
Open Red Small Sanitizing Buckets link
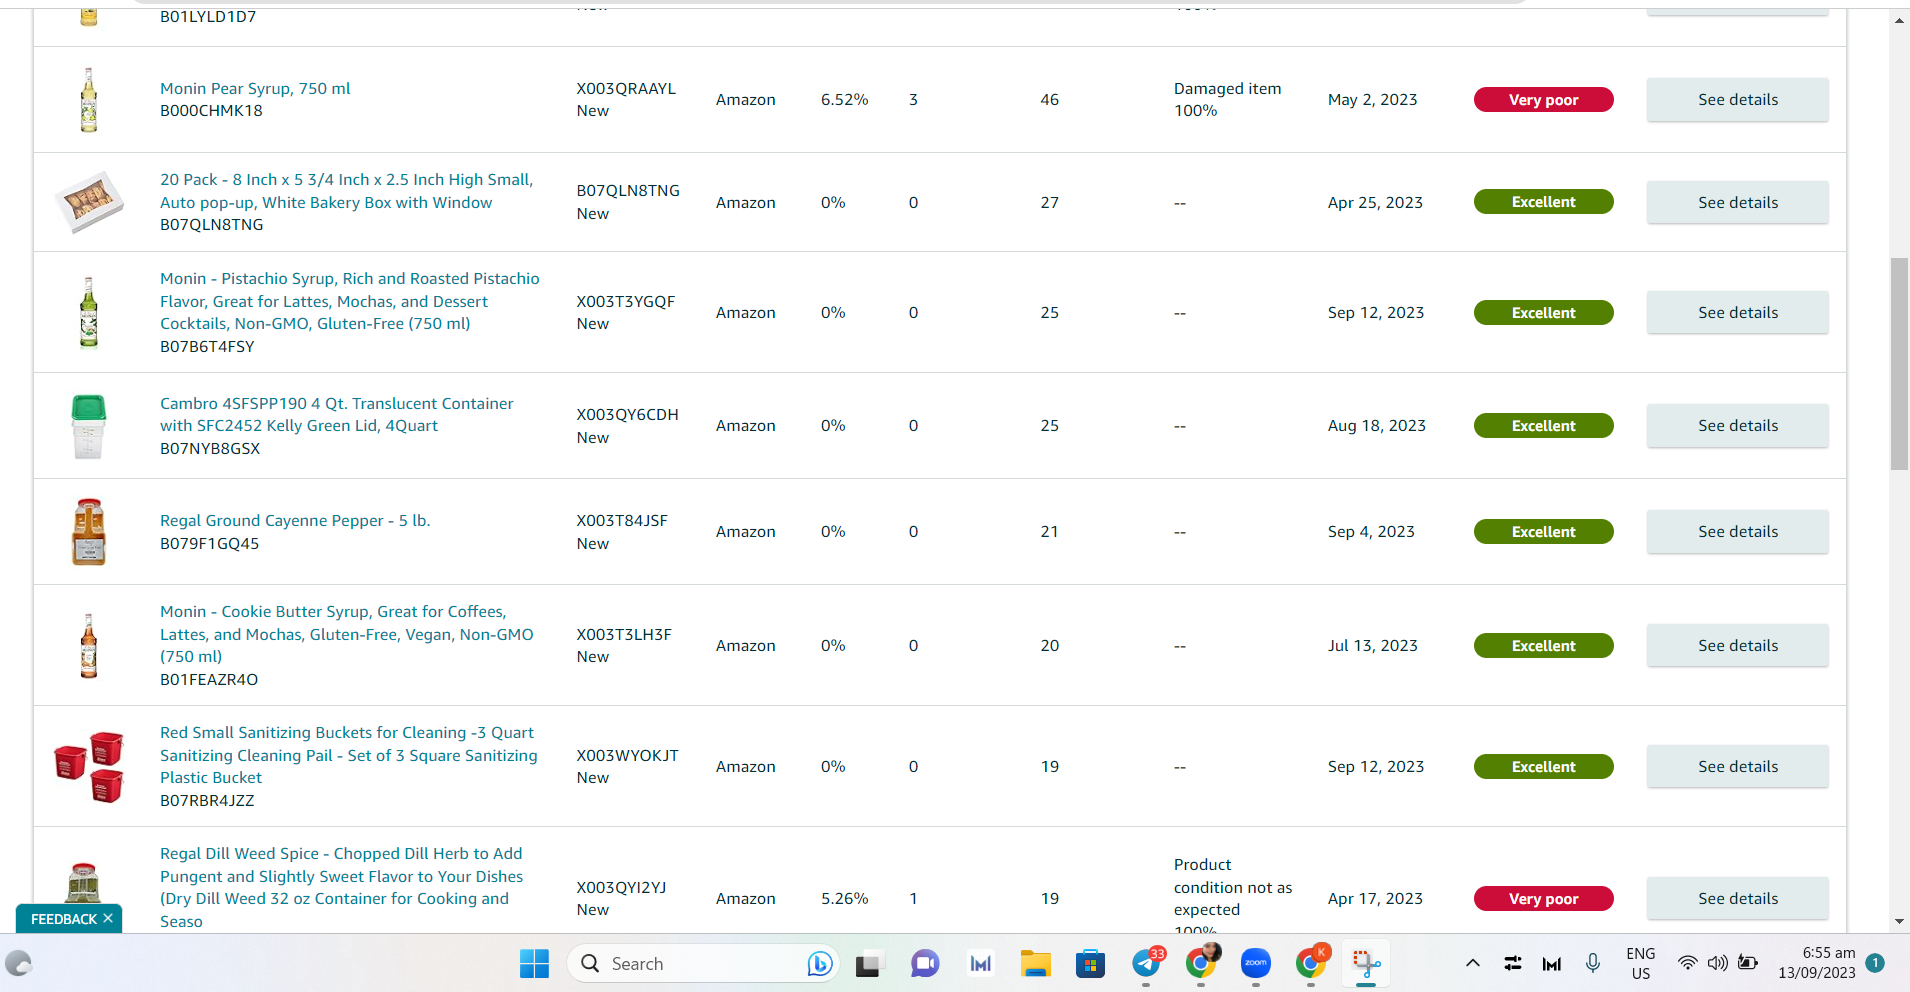(x=349, y=755)
